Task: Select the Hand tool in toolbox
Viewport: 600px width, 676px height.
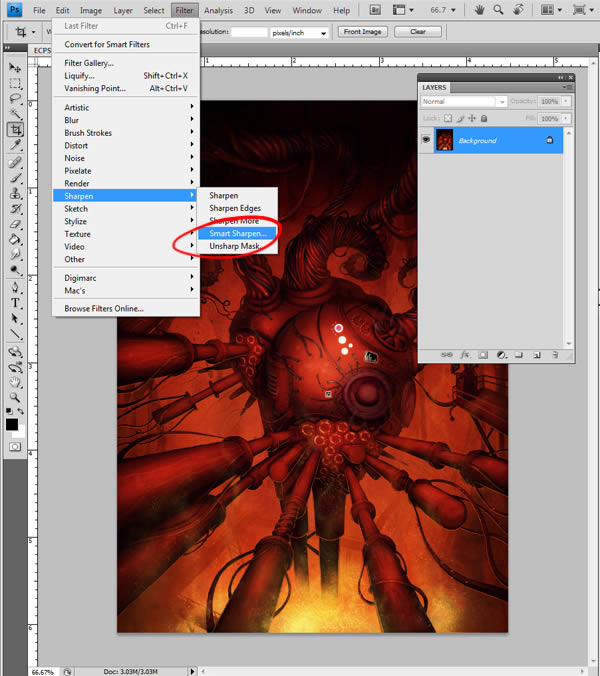Action: click(15, 382)
